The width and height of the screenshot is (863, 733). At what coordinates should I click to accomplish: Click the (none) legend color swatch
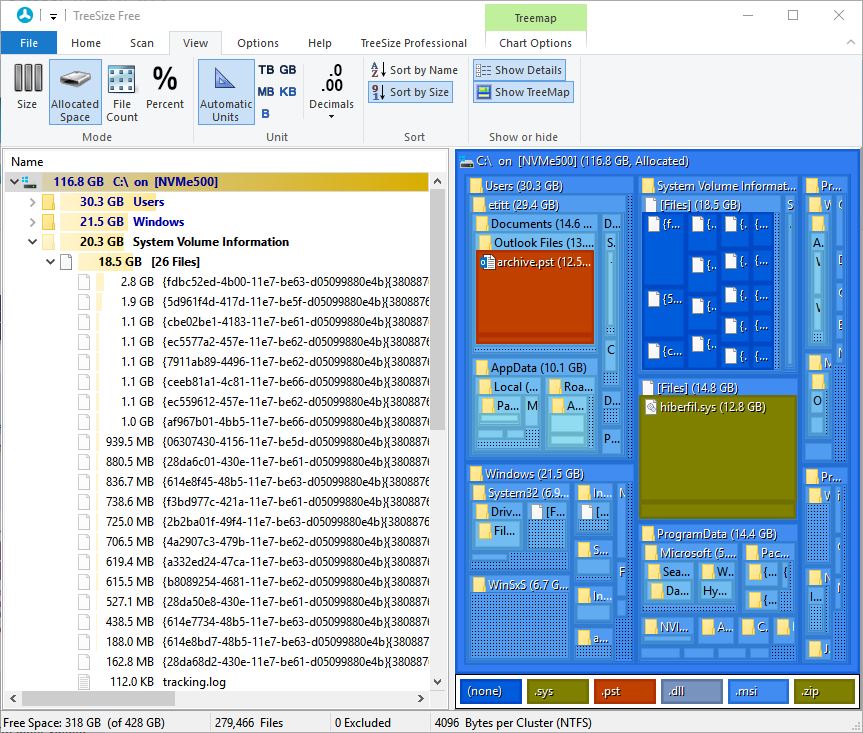tap(490, 691)
